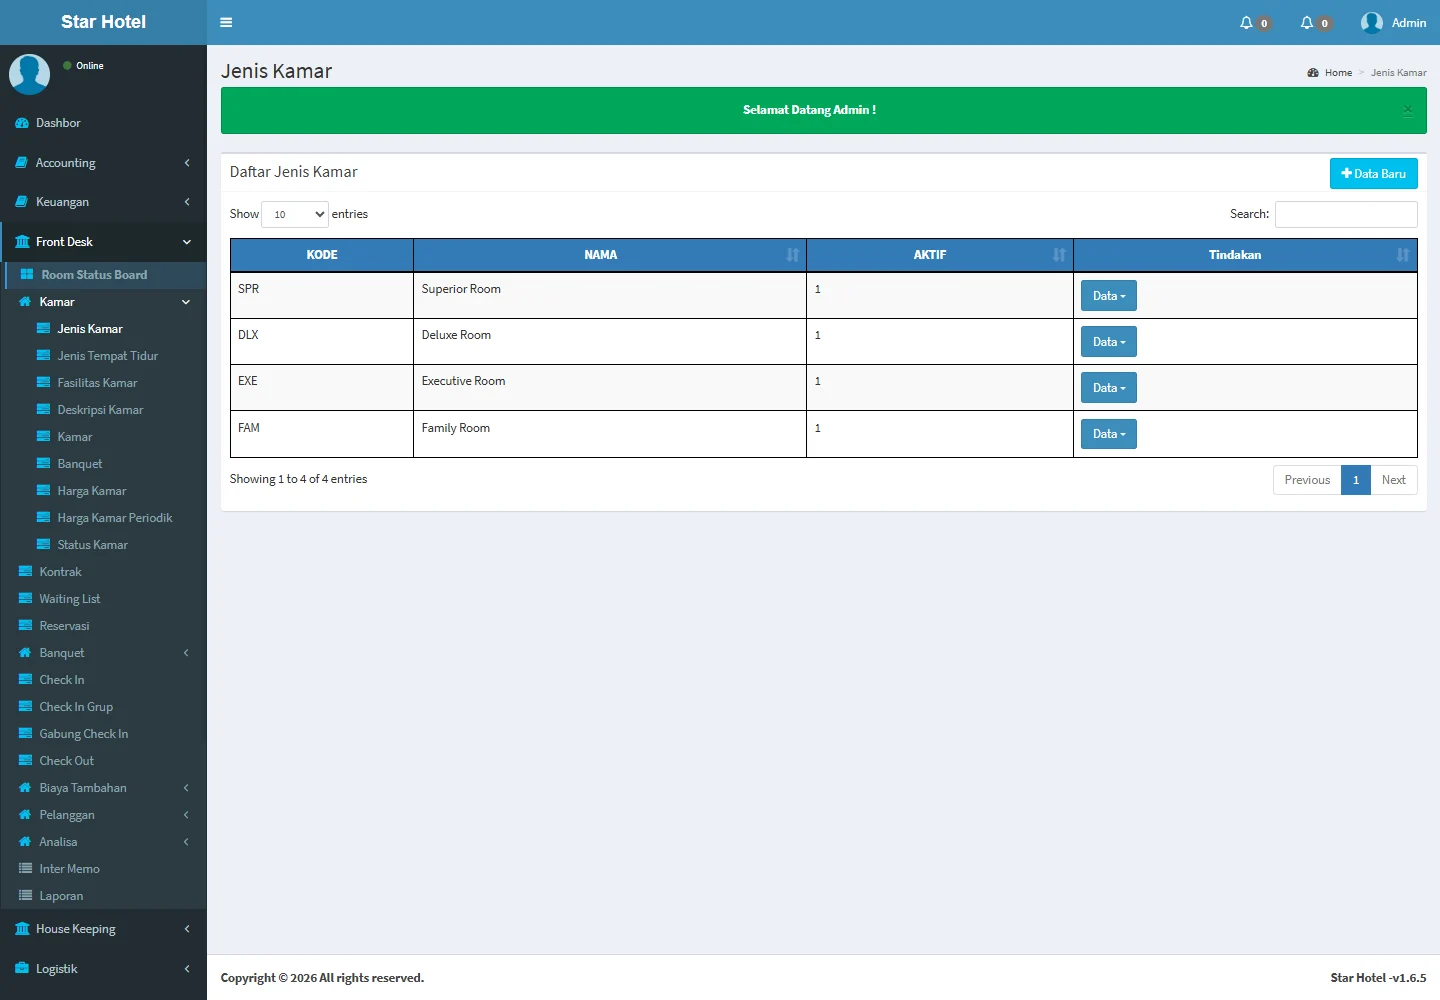
Task: Click the Data Baru button
Action: click(1373, 174)
